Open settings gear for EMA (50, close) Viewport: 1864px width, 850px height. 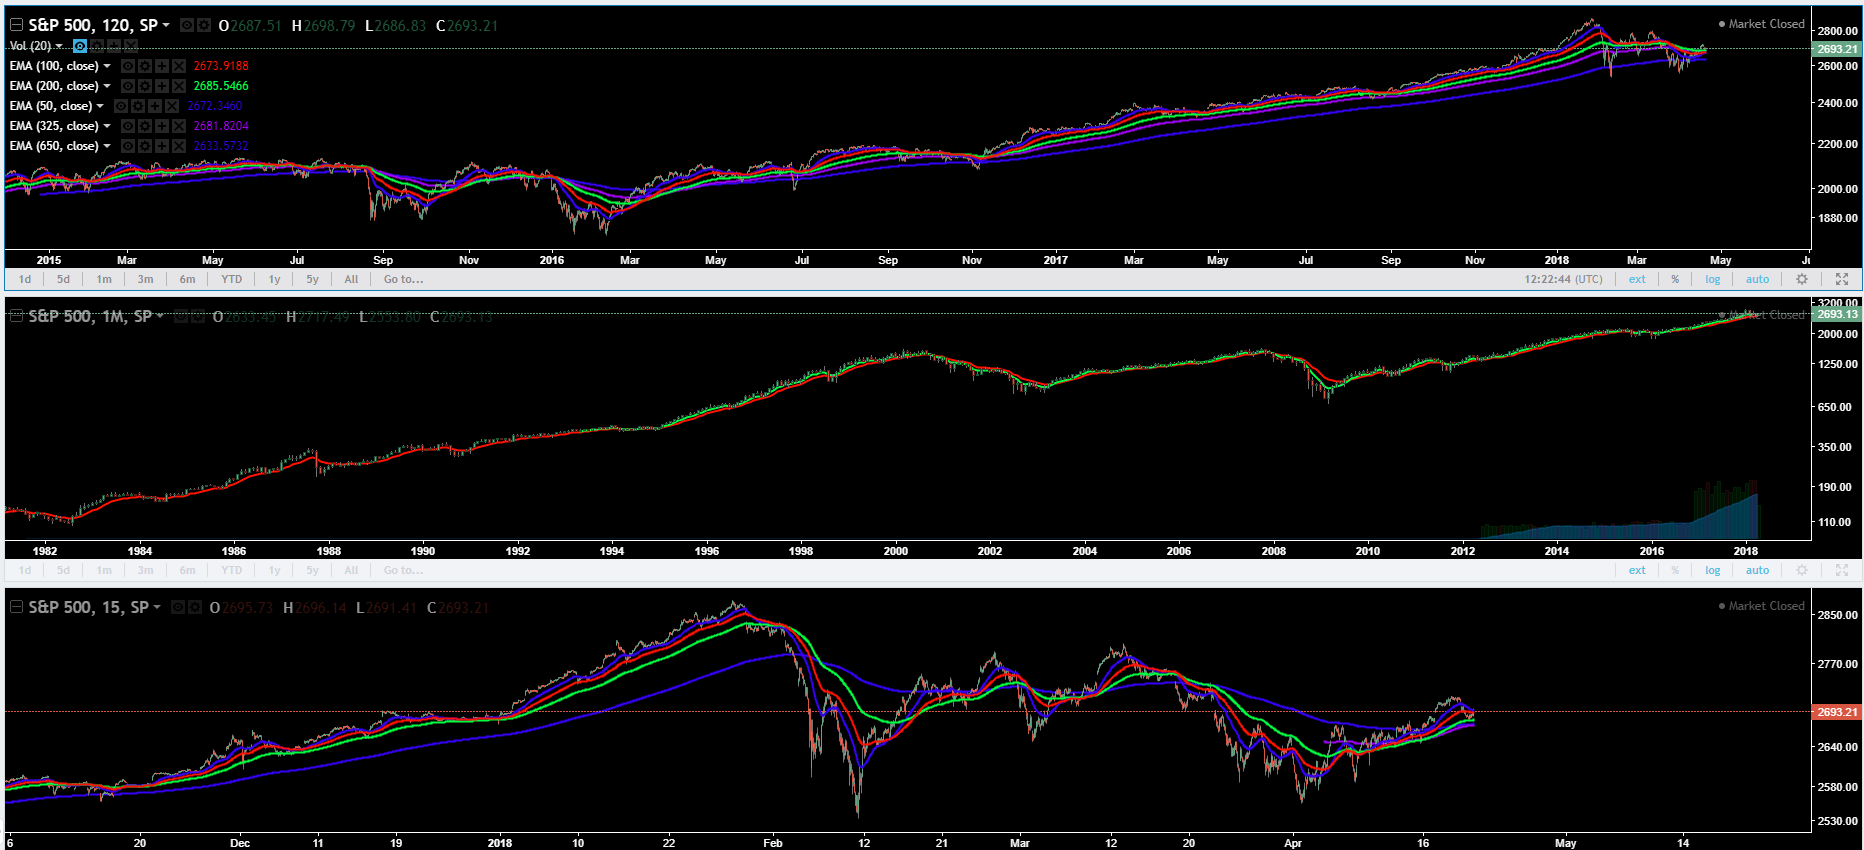point(138,106)
